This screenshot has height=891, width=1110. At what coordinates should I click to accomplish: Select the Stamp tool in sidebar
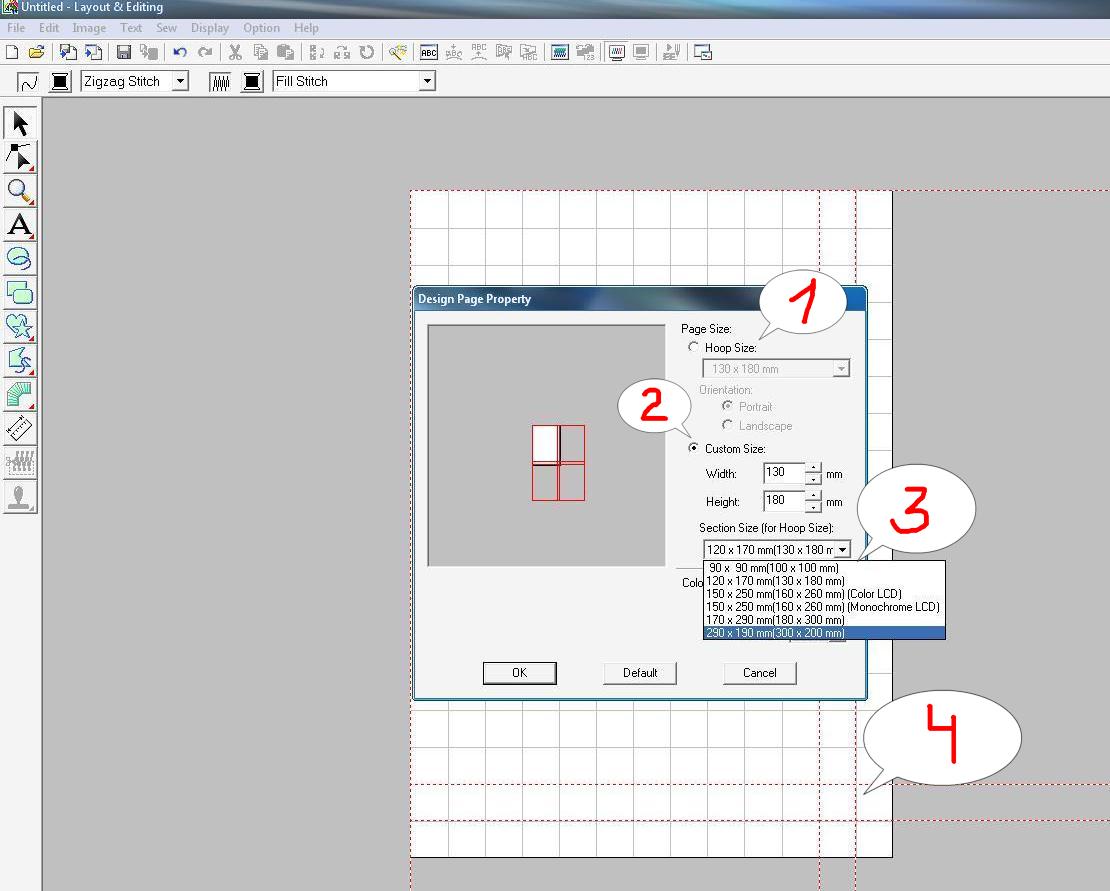tap(20, 496)
